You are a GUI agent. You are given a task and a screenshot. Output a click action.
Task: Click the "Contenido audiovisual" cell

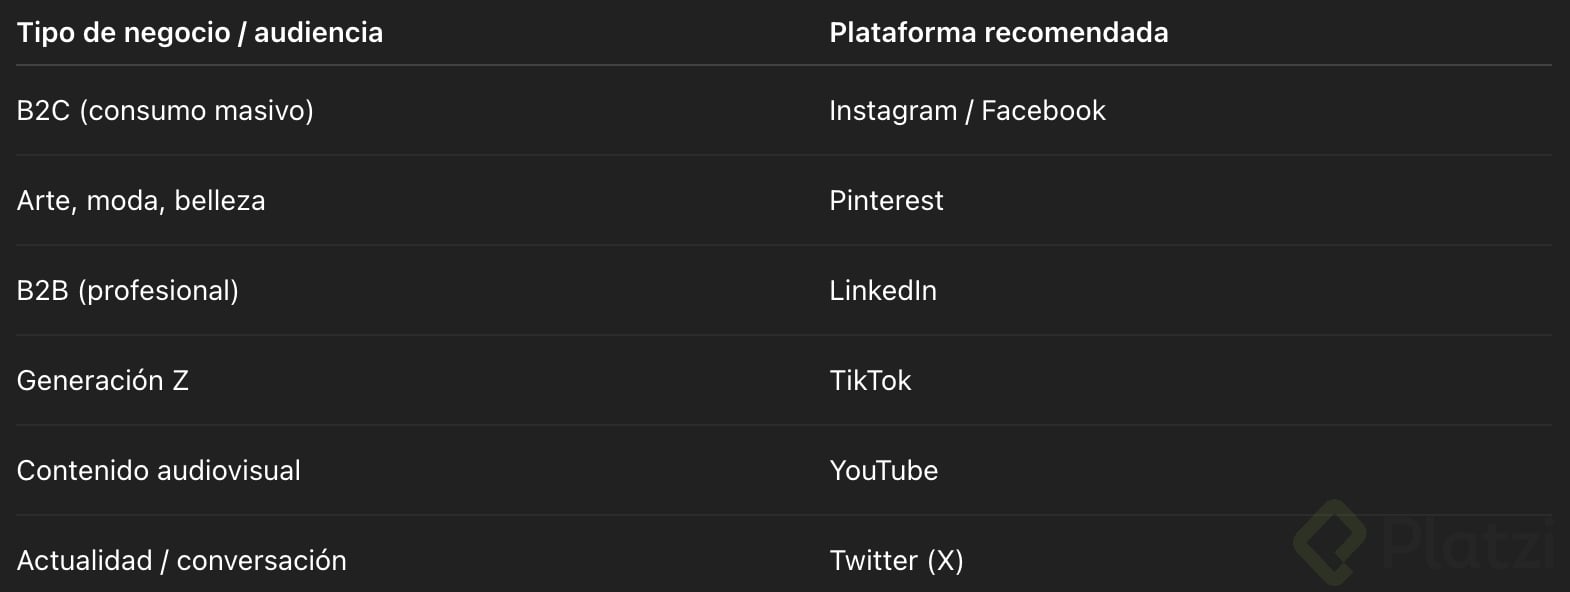click(x=159, y=470)
